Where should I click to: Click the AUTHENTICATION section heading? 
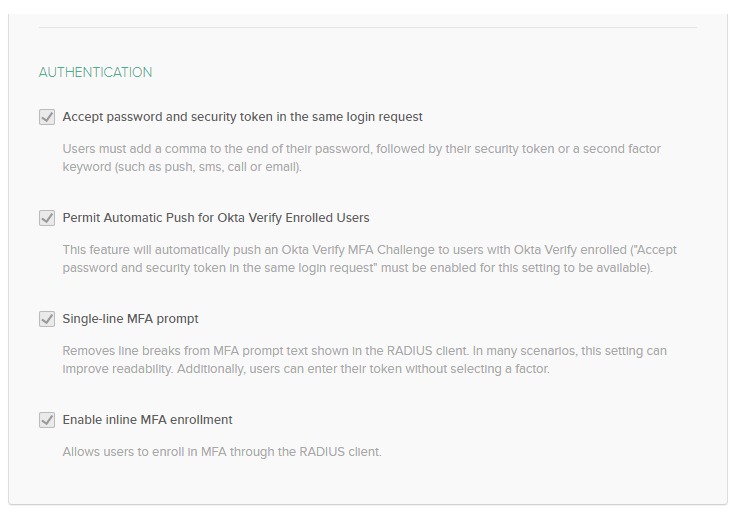(95, 72)
